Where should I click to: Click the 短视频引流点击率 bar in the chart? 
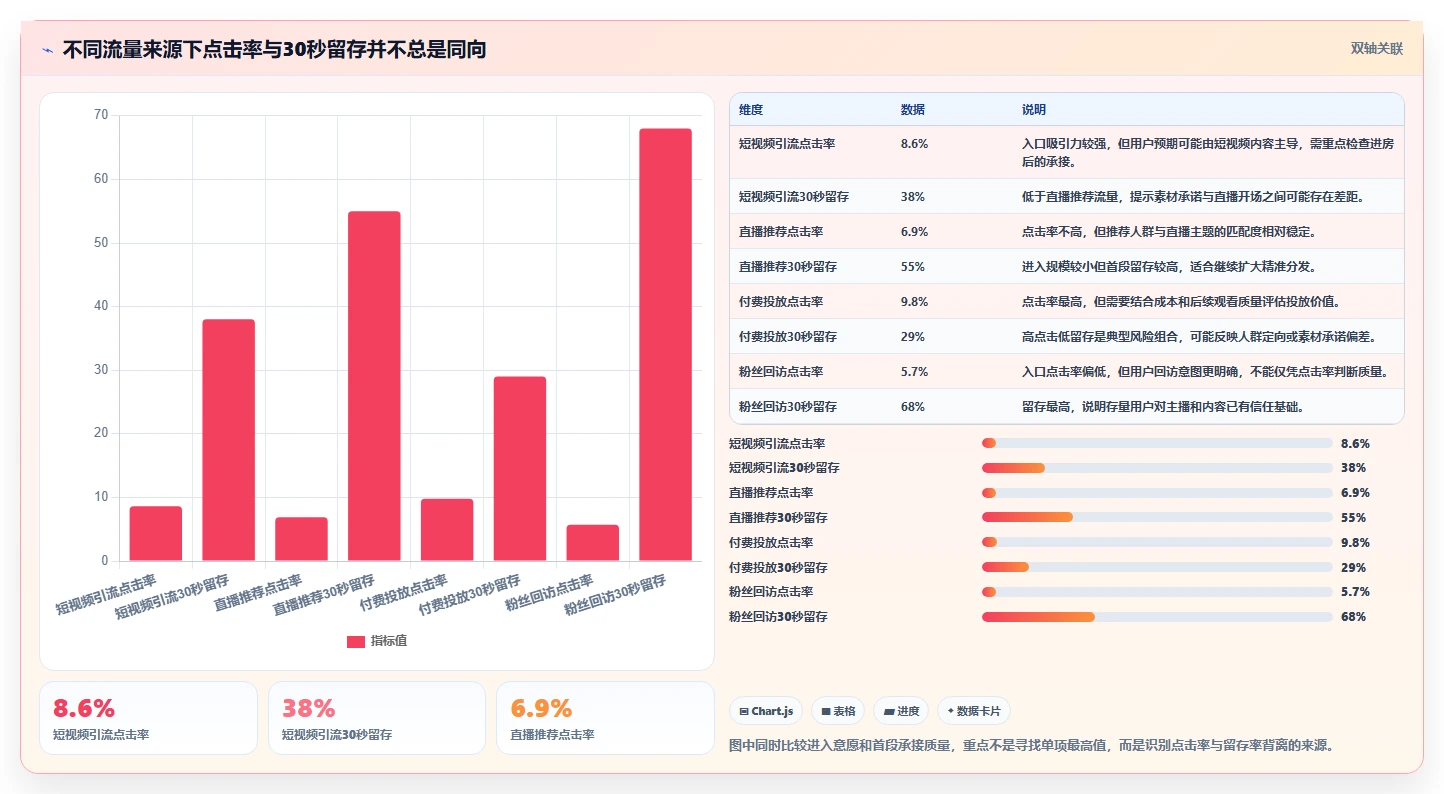pos(156,533)
